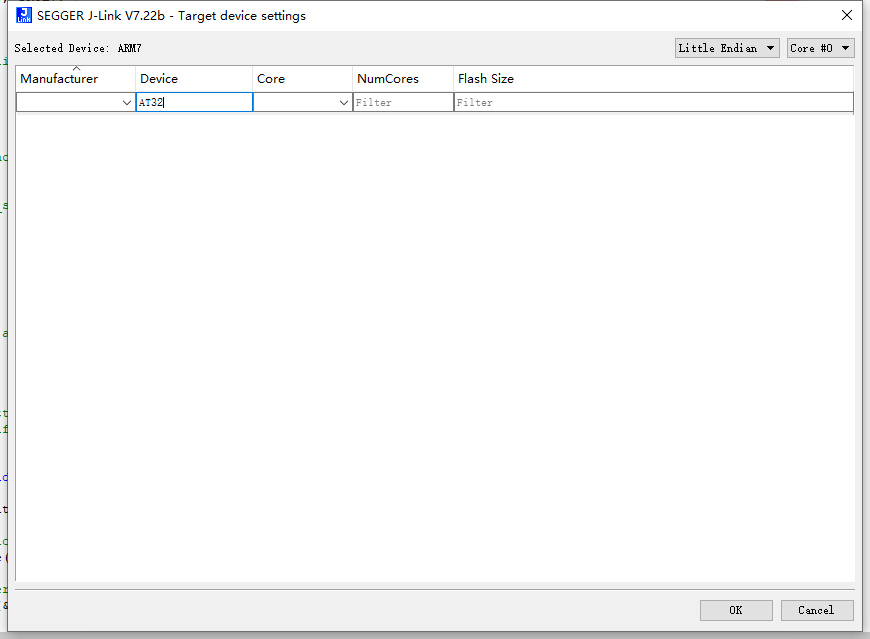Open the Core #0 dropdown
Screen dimensions: 870x639
(820, 48)
